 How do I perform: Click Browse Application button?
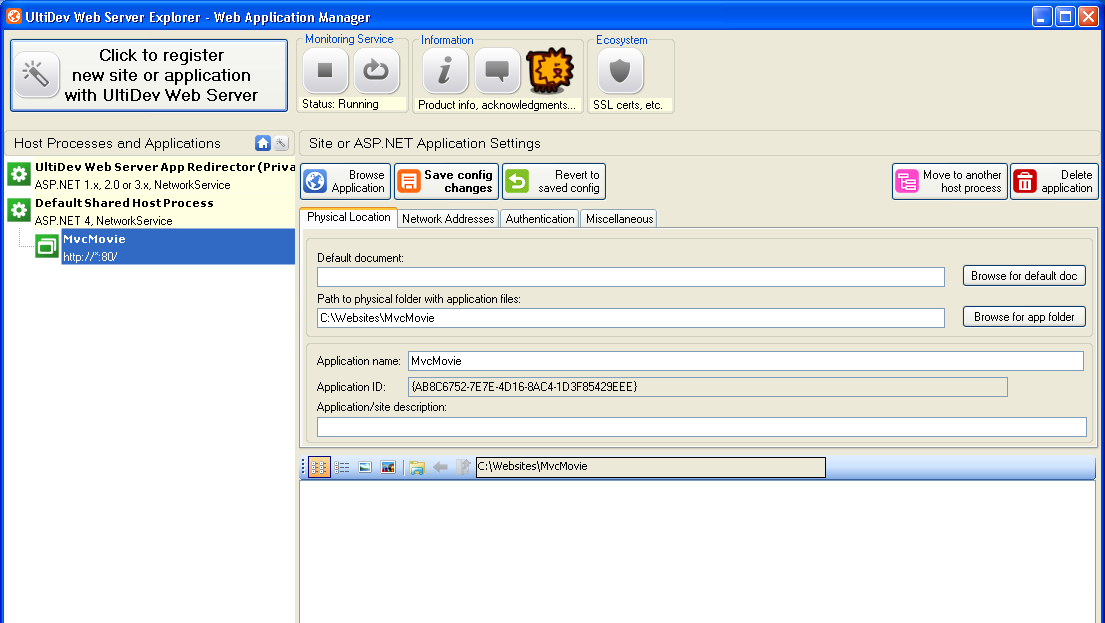[x=345, y=181]
